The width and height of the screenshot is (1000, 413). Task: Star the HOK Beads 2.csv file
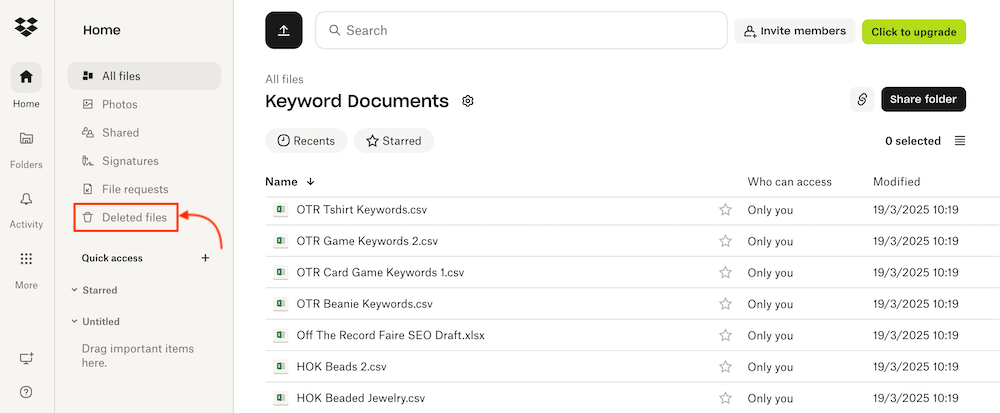(x=725, y=366)
